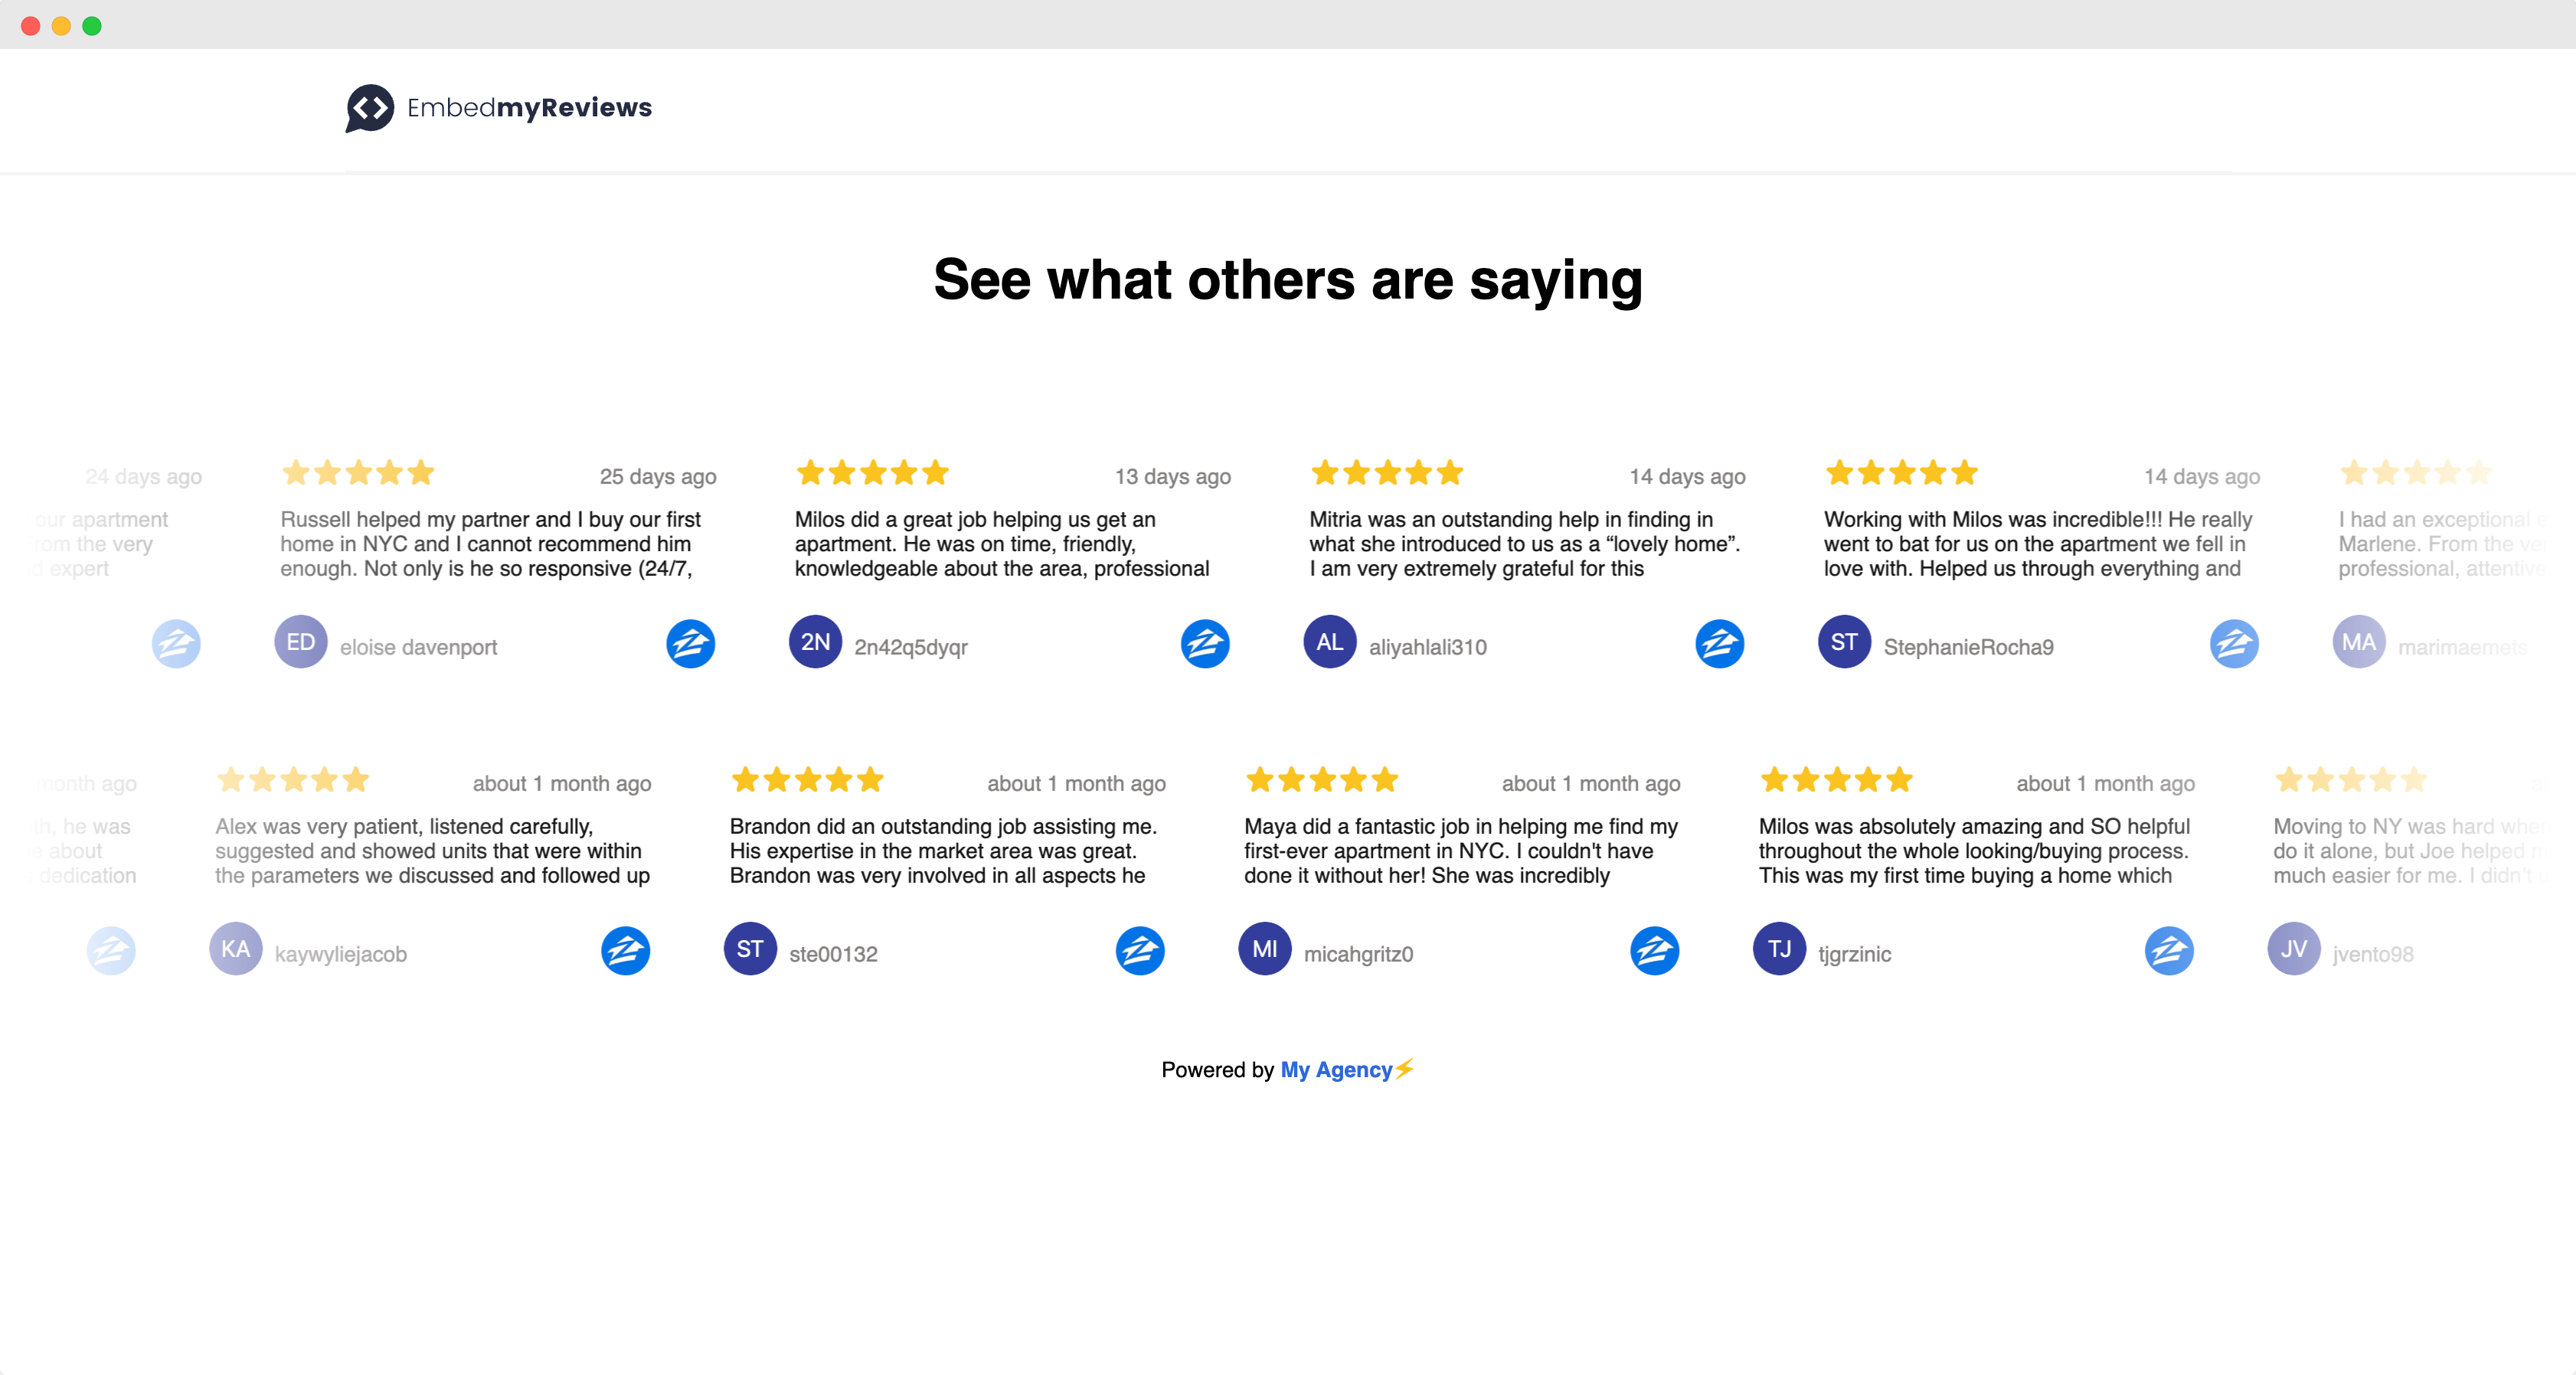Click Zillow icon on aliyahlali310's review
The height and width of the screenshot is (1375, 2576).
click(x=1719, y=644)
